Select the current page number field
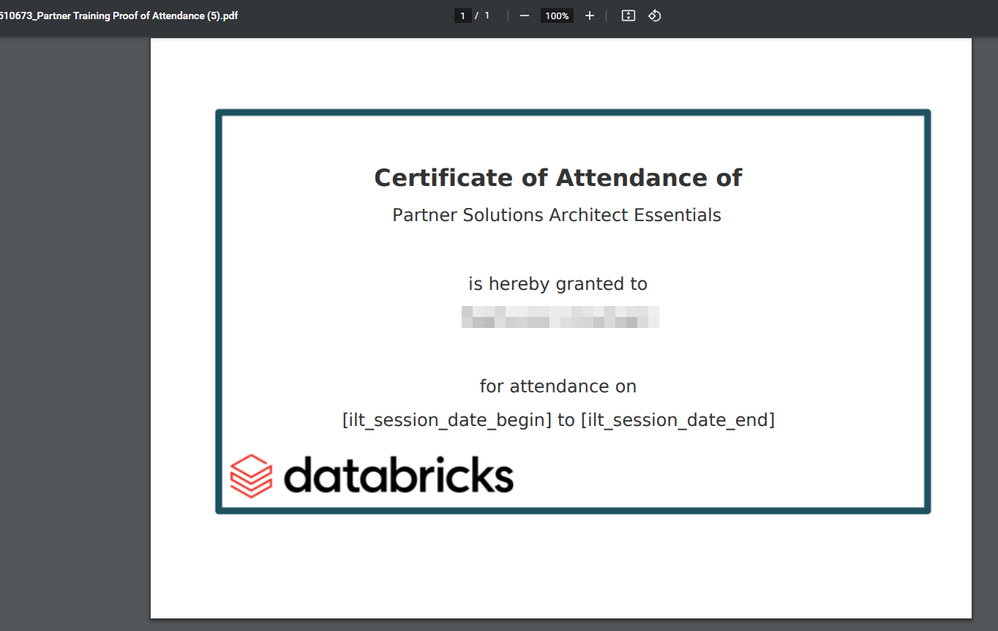This screenshot has height=631, width=998. tap(462, 16)
